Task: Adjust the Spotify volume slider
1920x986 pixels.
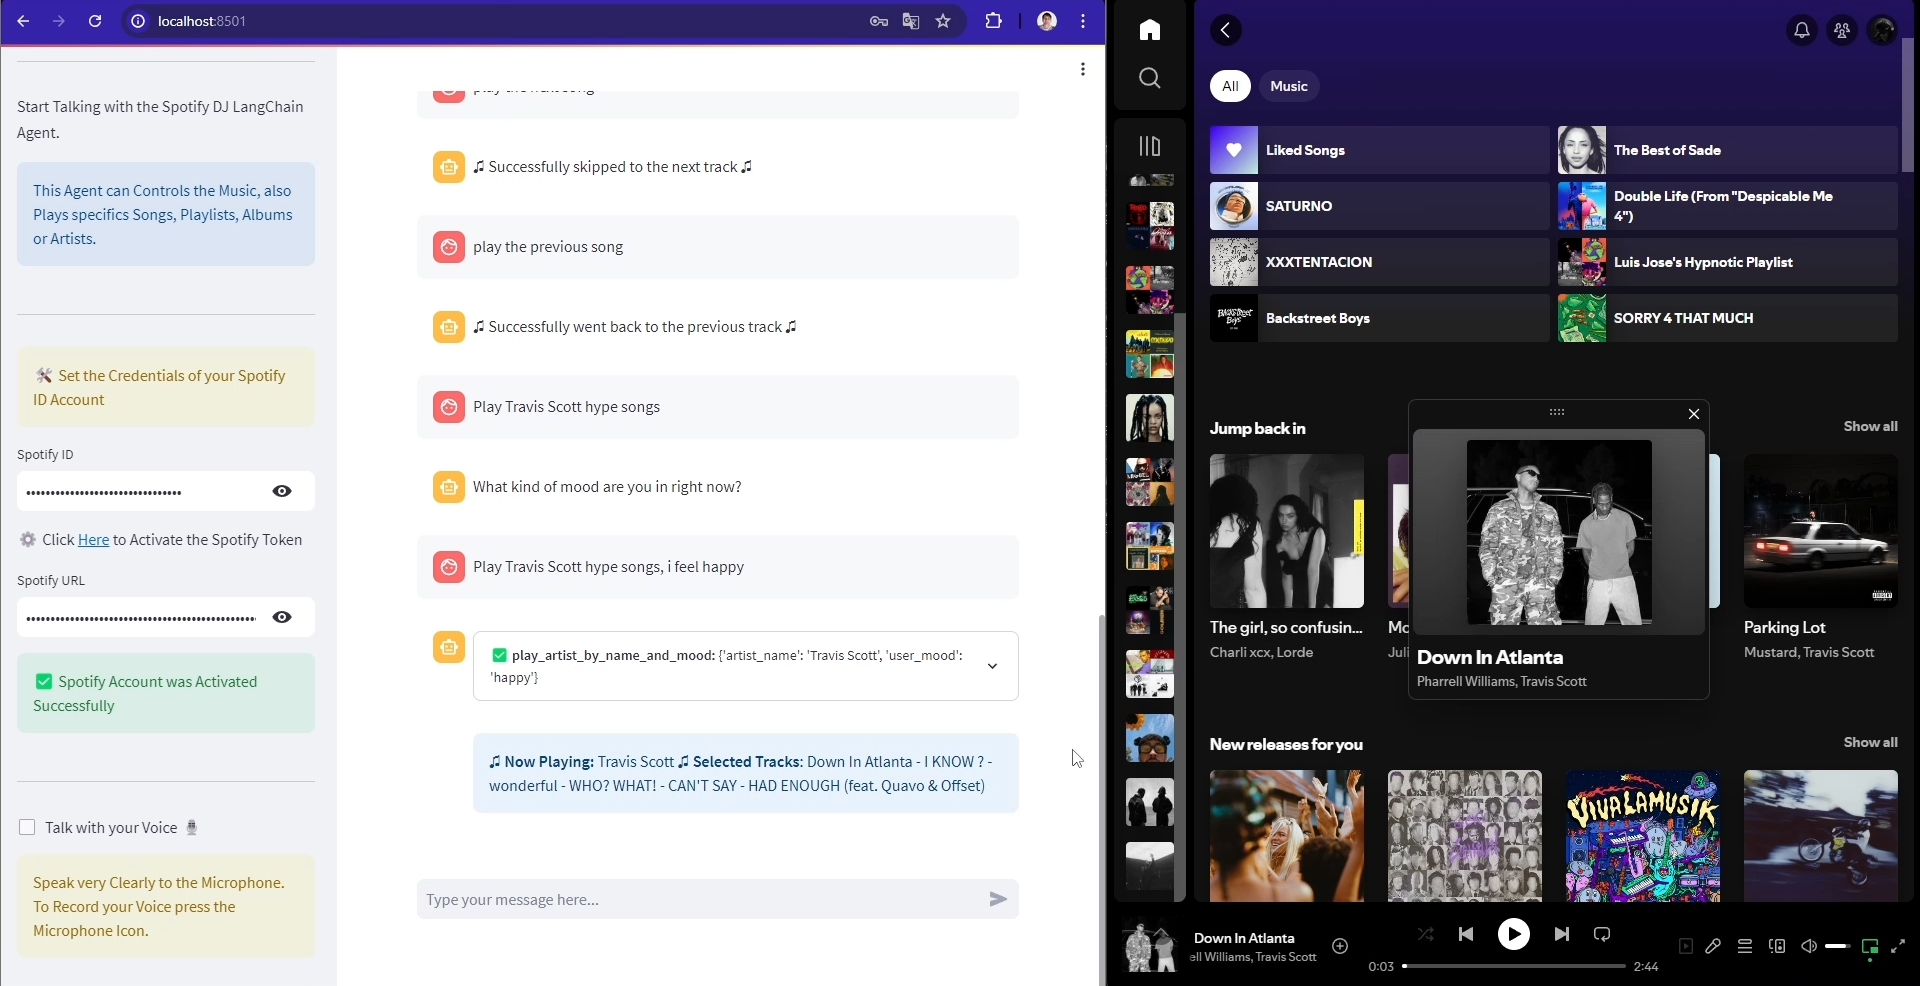Action: click(x=1837, y=946)
